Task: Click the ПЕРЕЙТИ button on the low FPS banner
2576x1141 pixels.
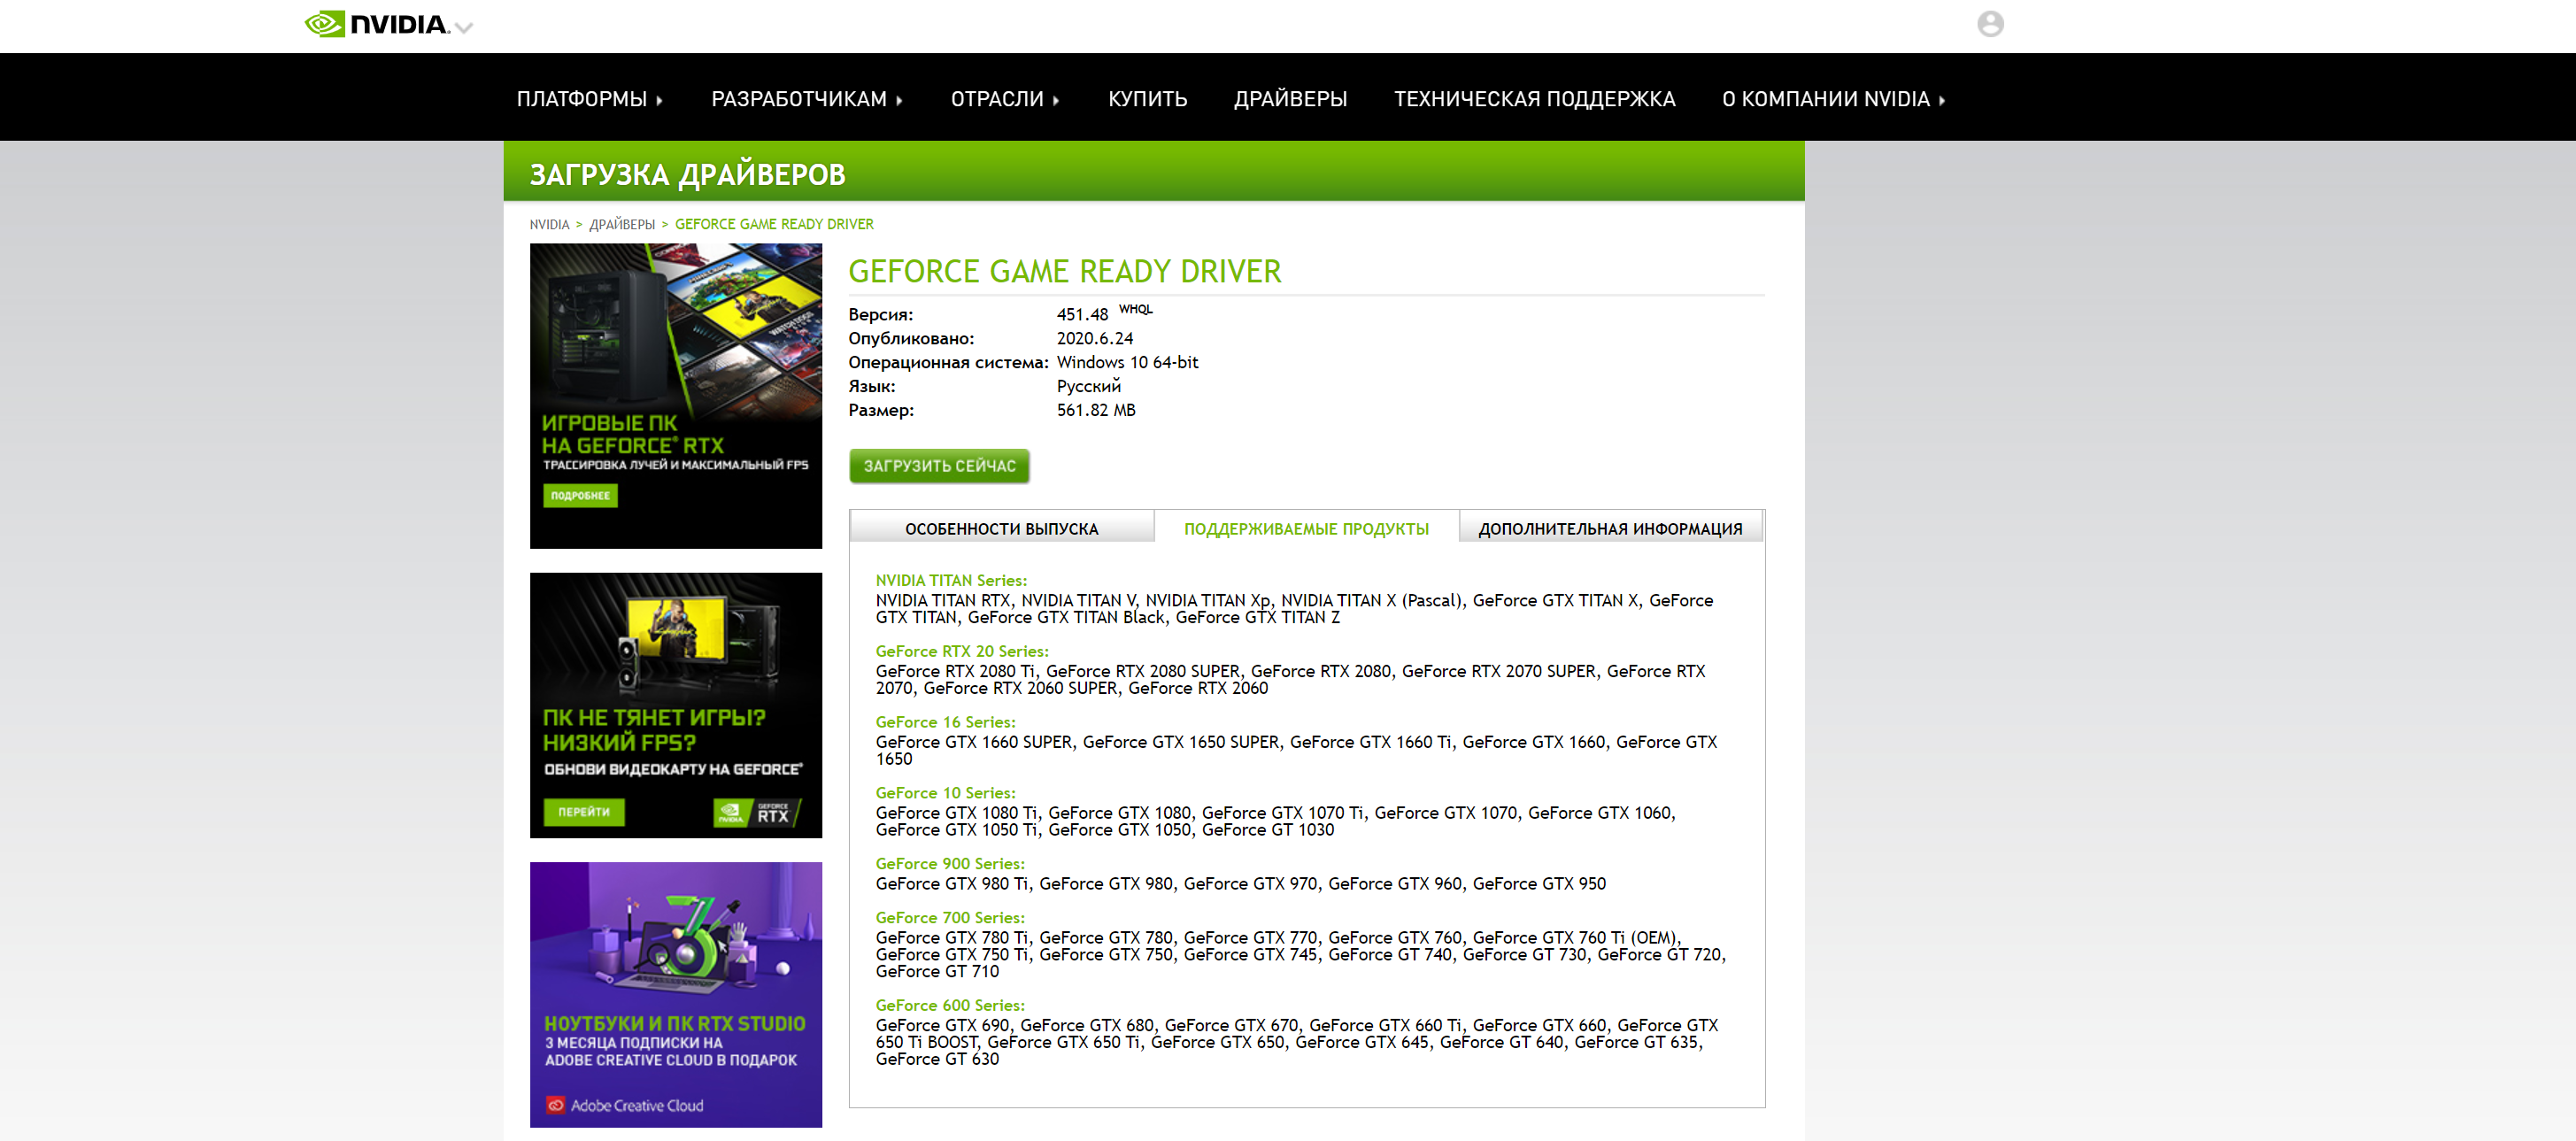Action: [x=584, y=812]
